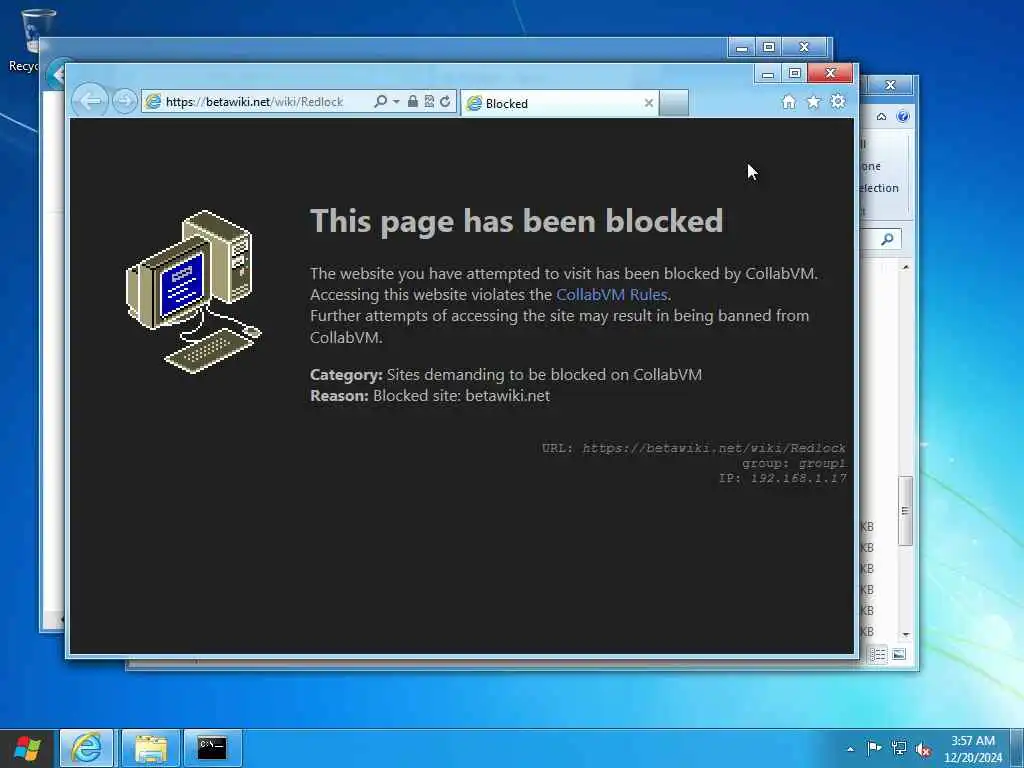Screen dimensions: 1024x768
Task: Click Explorer window scrollbar up arrow
Action: [905, 267]
